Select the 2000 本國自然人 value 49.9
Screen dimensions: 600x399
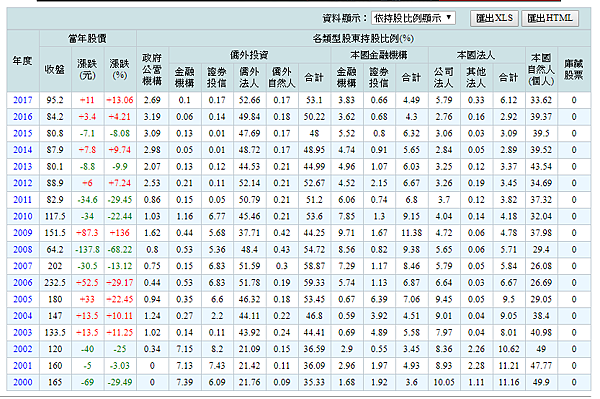tap(541, 383)
